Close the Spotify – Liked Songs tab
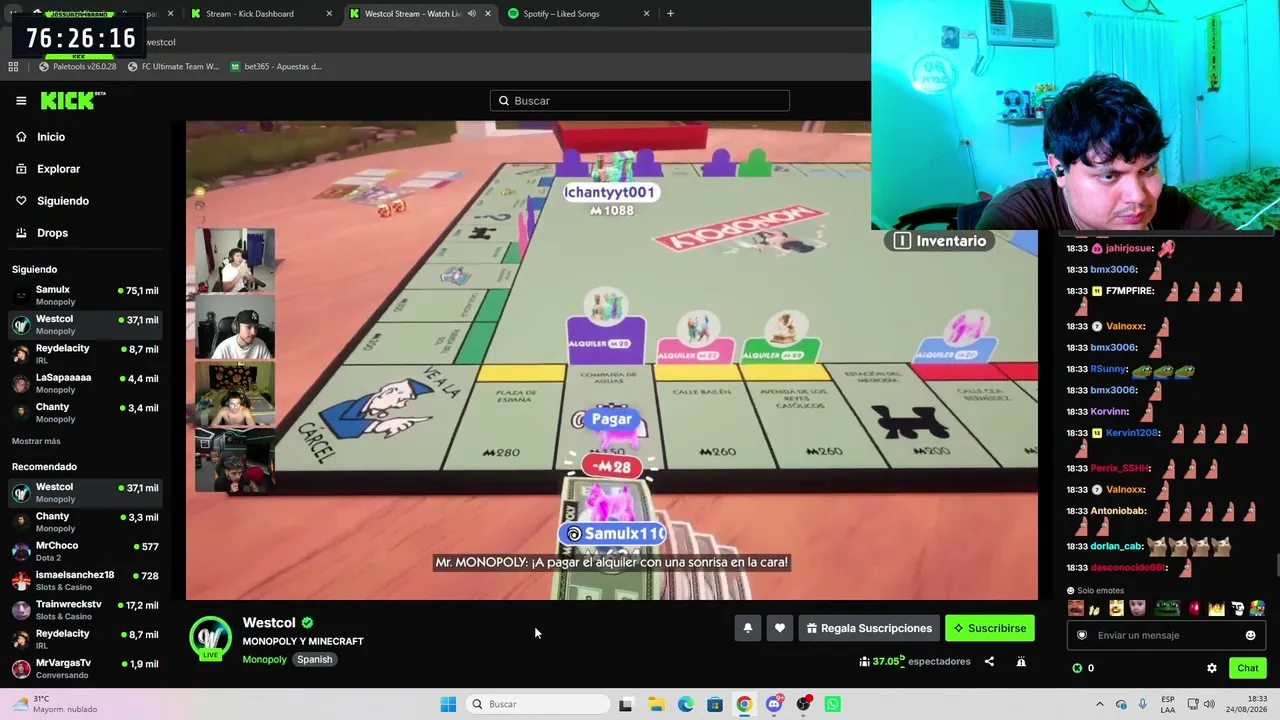This screenshot has width=1280, height=720. (646, 14)
